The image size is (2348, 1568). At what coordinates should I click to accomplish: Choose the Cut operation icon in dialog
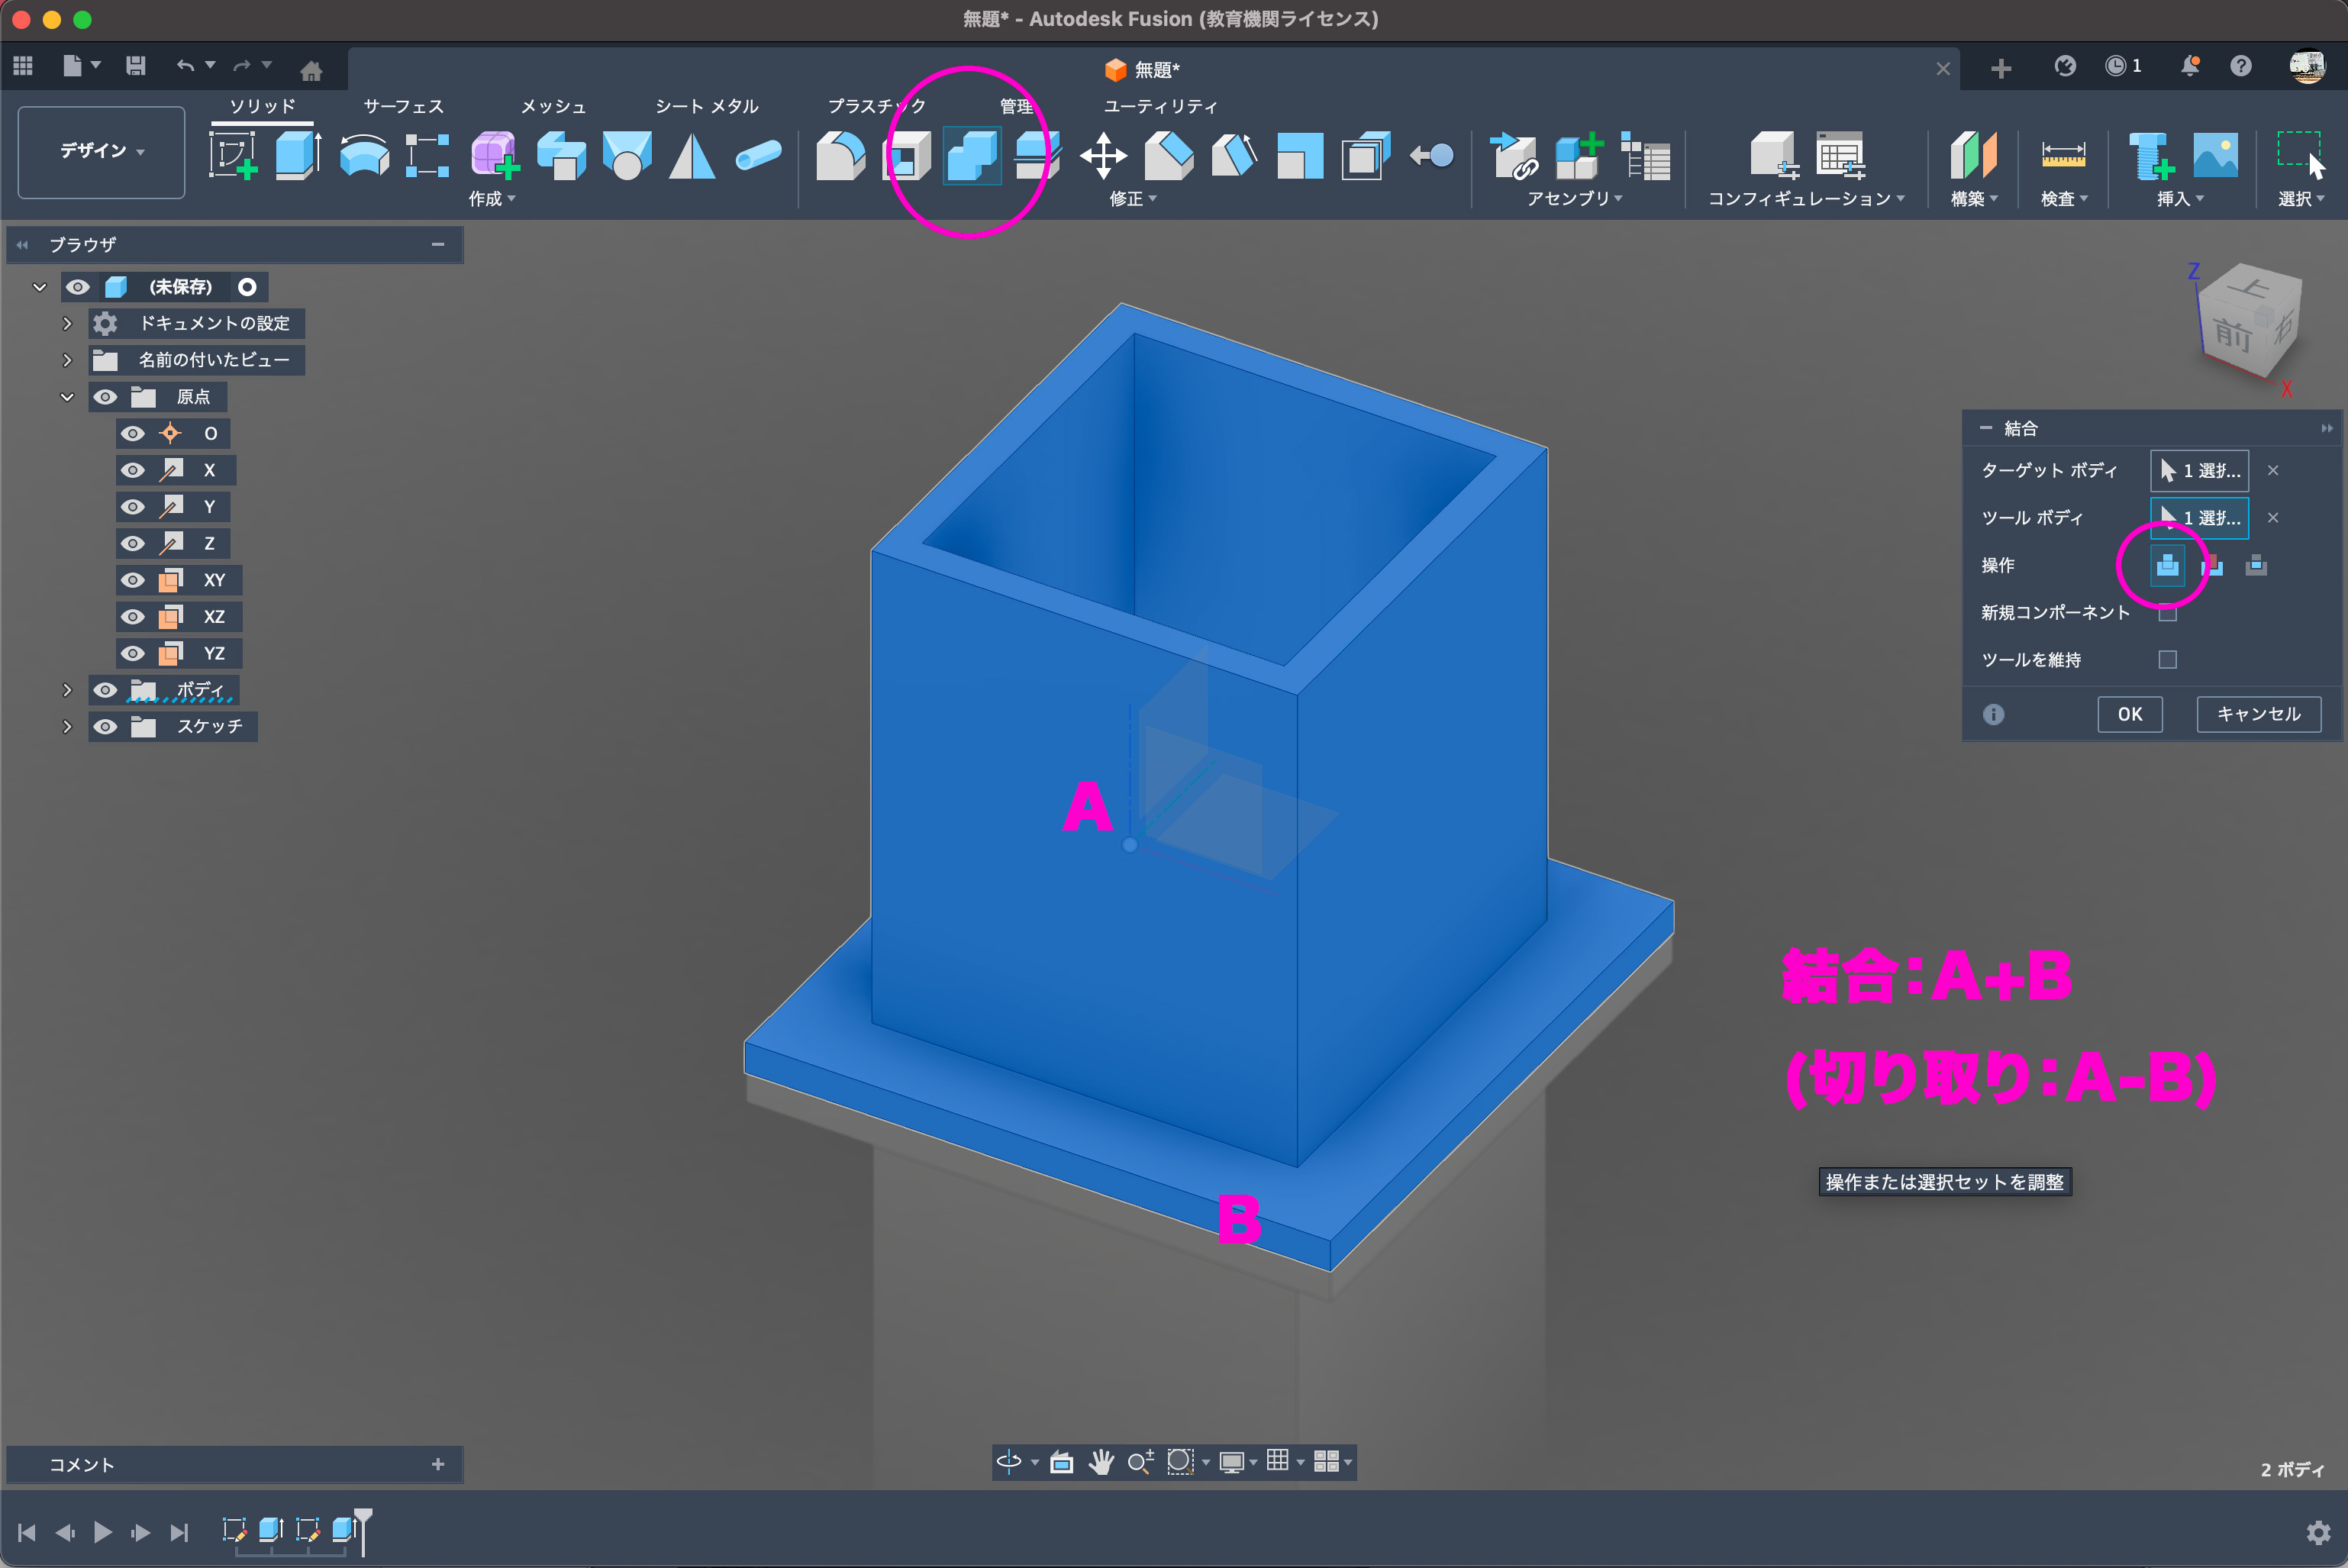coord(2212,566)
